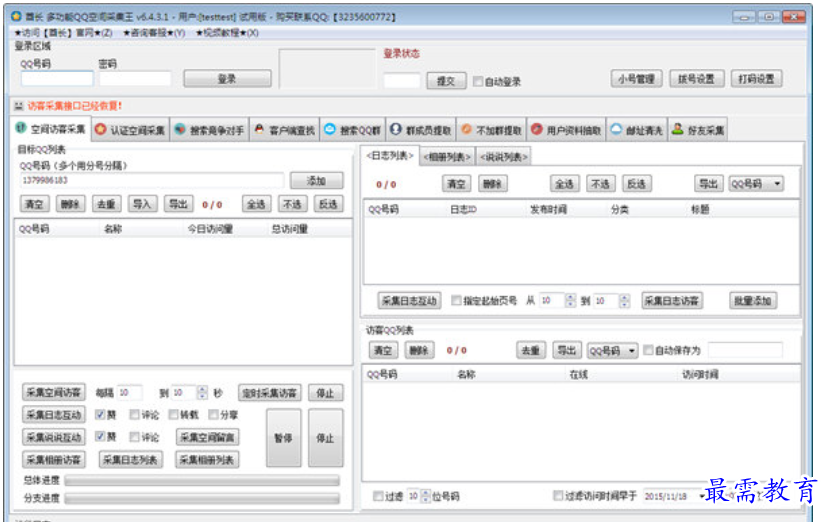Viewport: 826px width, 522px height.
Task: Open the 邮址清洗 tab with the cloud icon
Action: coord(636,130)
